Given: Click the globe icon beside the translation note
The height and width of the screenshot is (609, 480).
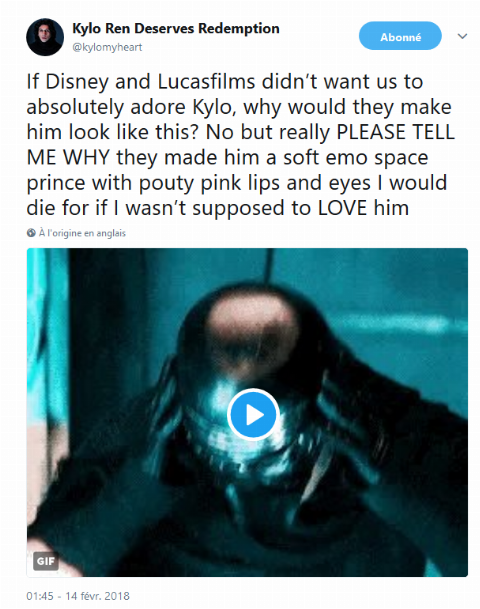Looking at the screenshot, I should [31, 233].
